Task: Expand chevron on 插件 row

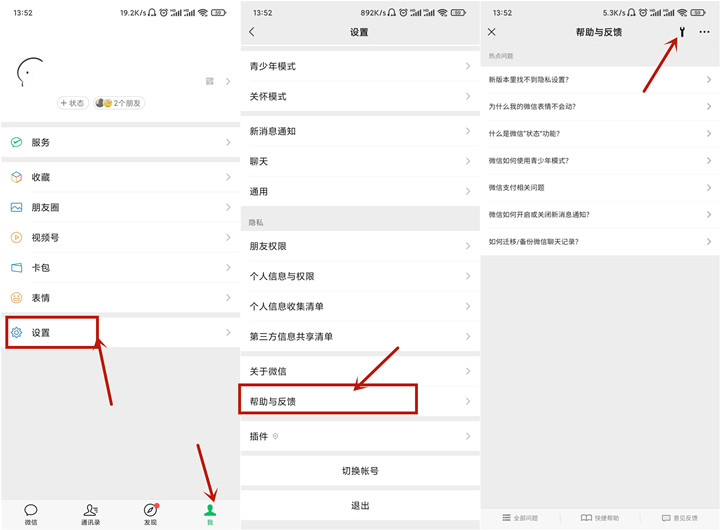Action: coord(468,436)
